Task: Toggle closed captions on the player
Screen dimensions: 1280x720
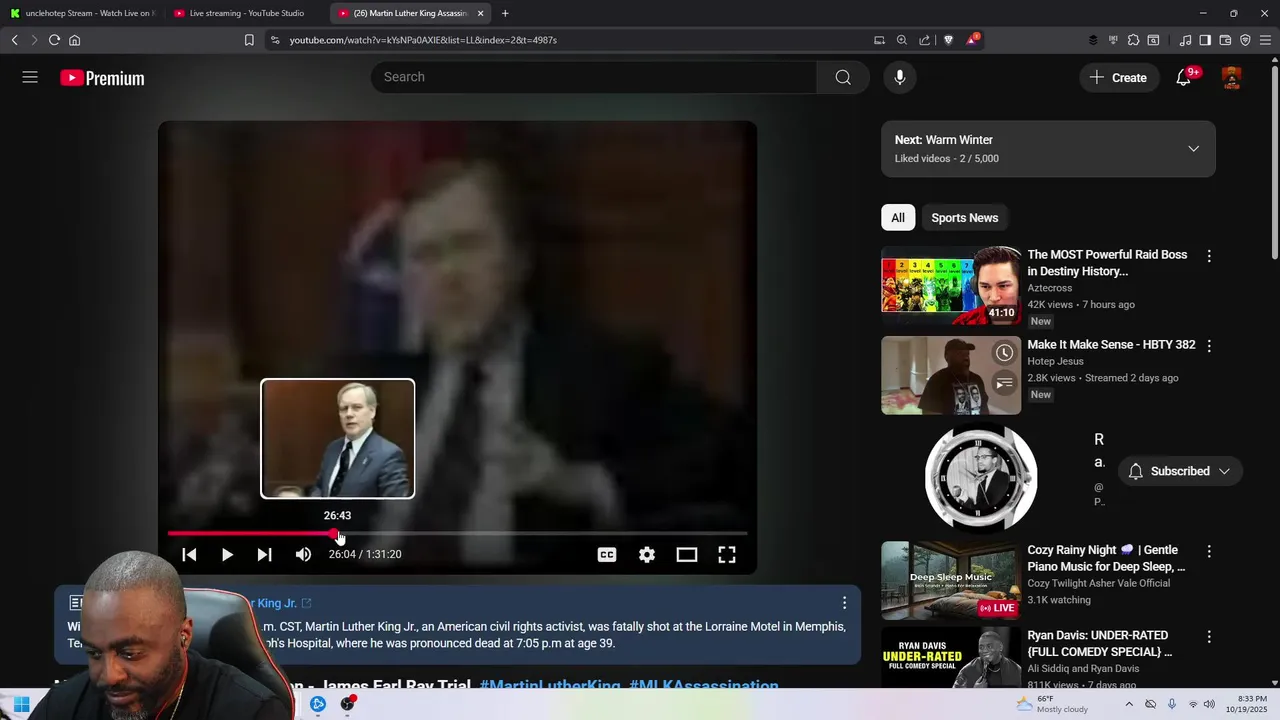Action: 607,554
